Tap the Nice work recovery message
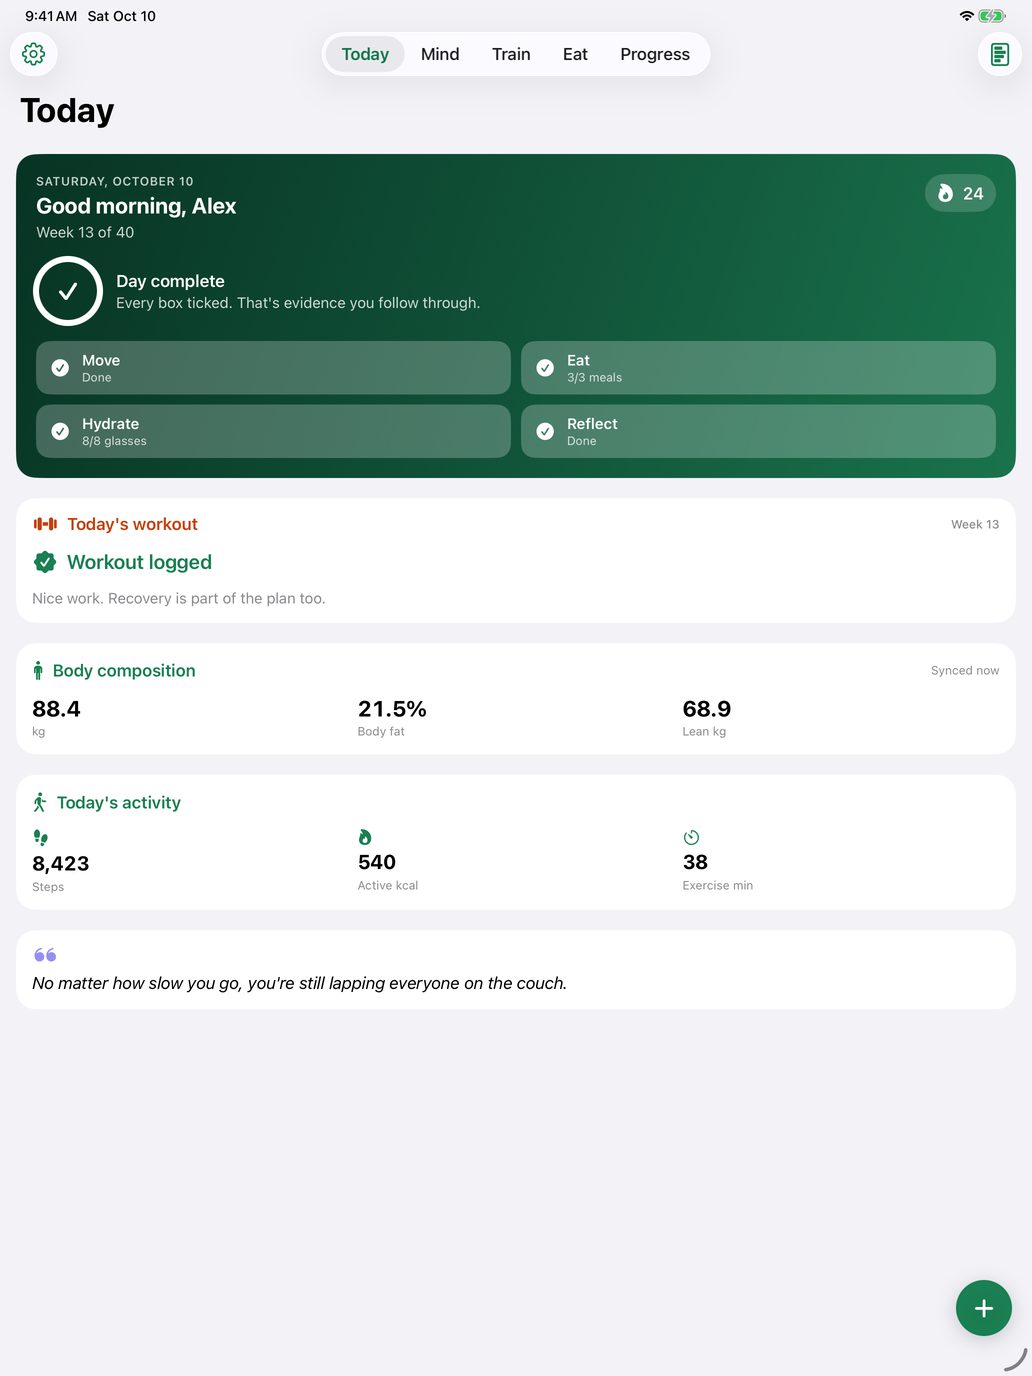The width and height of the screenshot is (1032, 1376). pos(179,598)
